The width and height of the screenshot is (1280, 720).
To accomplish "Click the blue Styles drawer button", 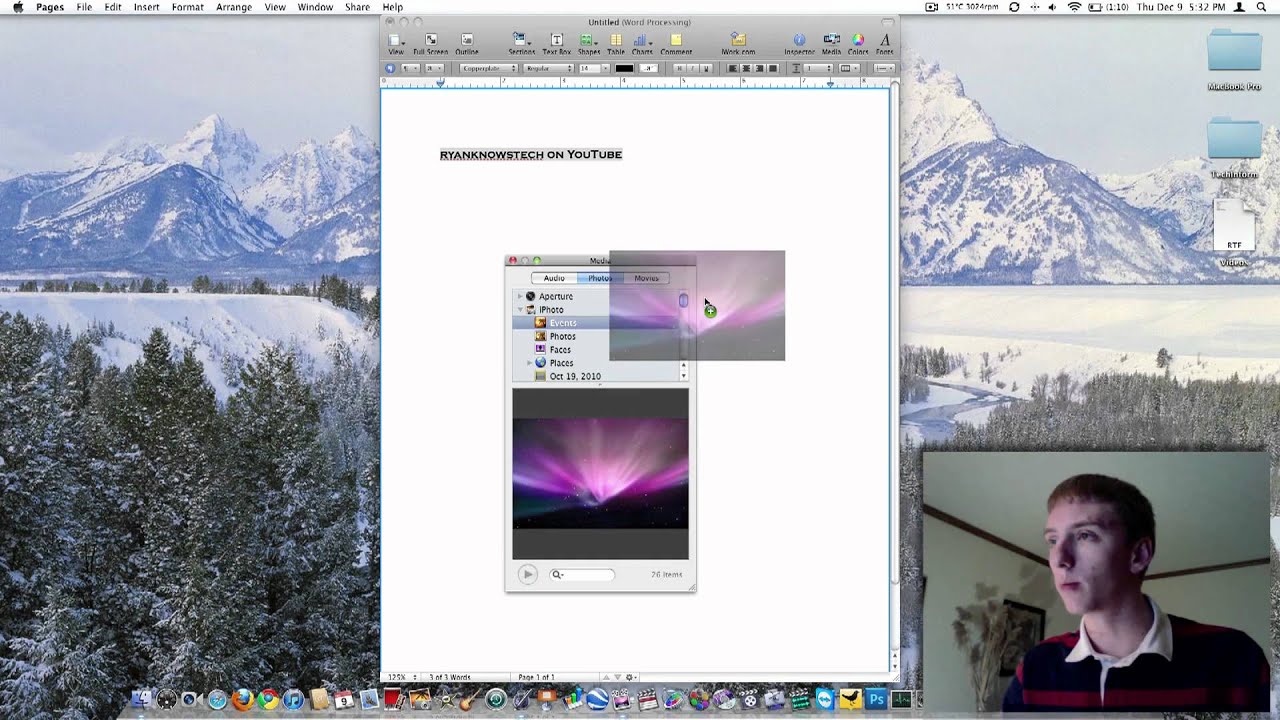I will point(389,68).
